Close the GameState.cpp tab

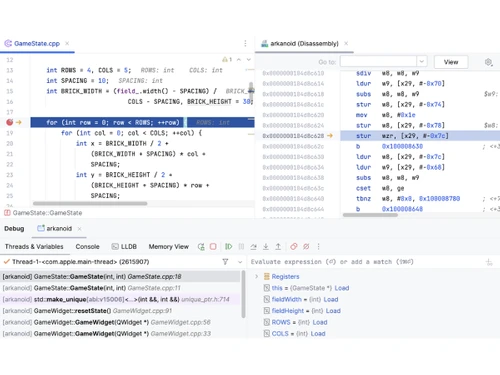[x=67, y=43]
